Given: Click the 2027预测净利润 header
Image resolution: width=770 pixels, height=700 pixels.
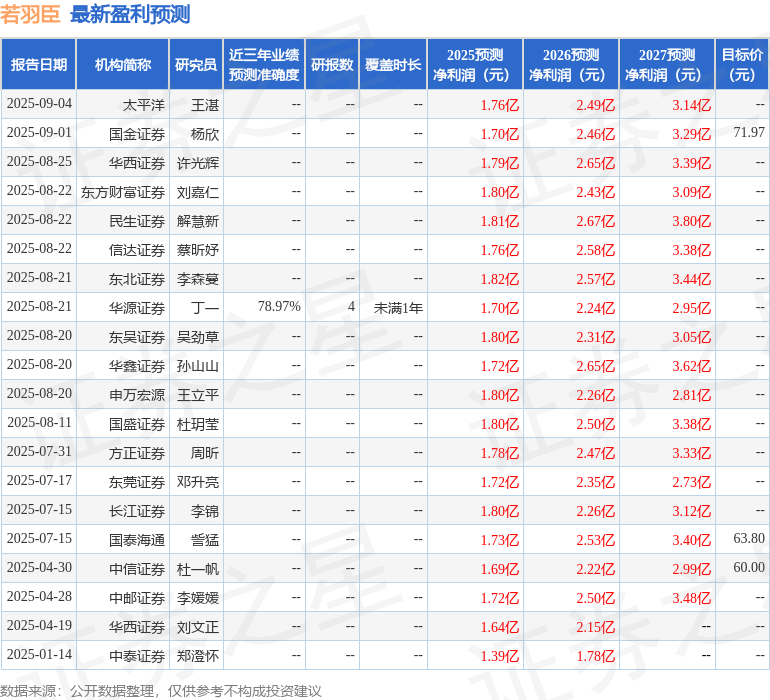Looking at the screenshot, I should [x=667, y=64].
